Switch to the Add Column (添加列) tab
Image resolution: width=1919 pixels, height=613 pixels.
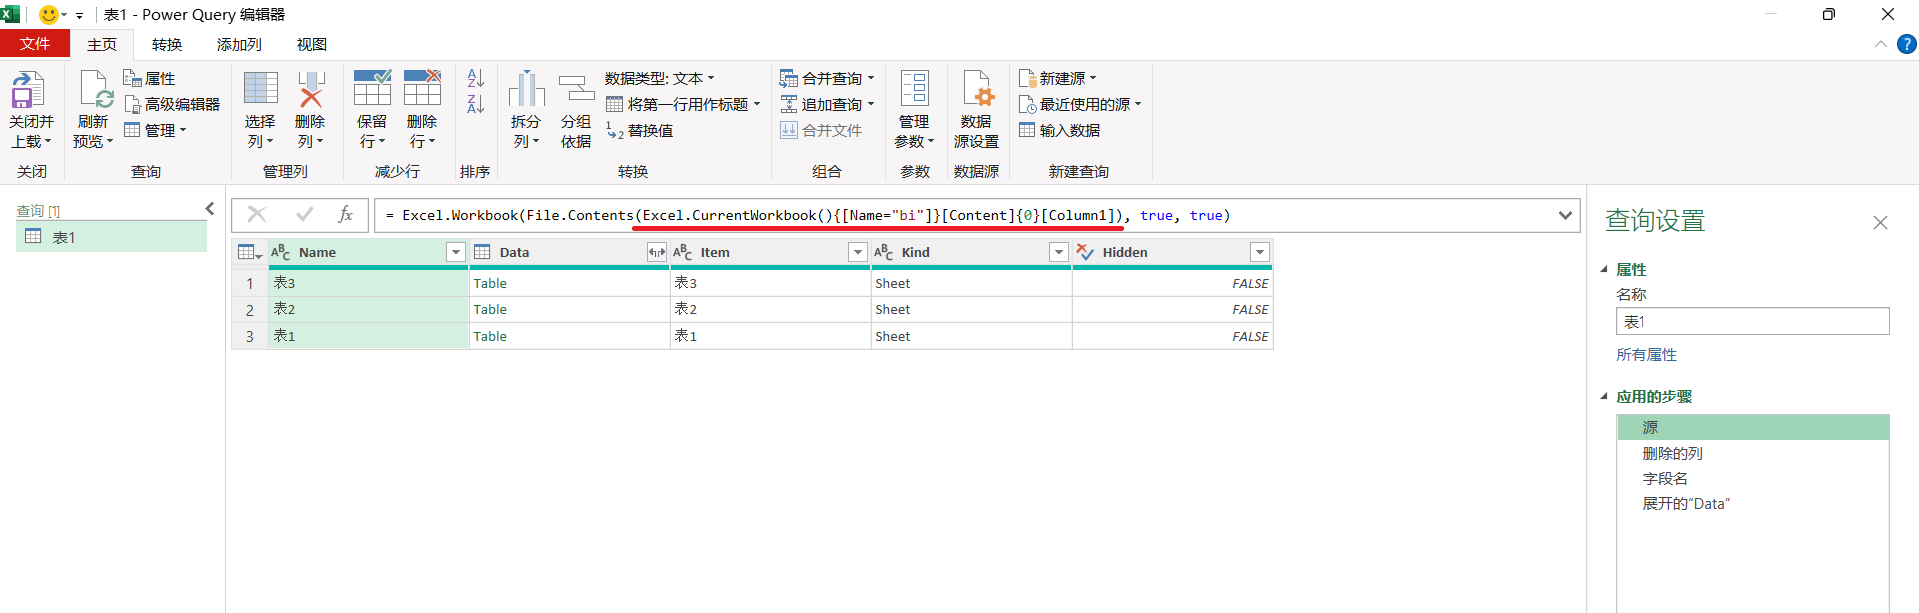coord(239,44)
